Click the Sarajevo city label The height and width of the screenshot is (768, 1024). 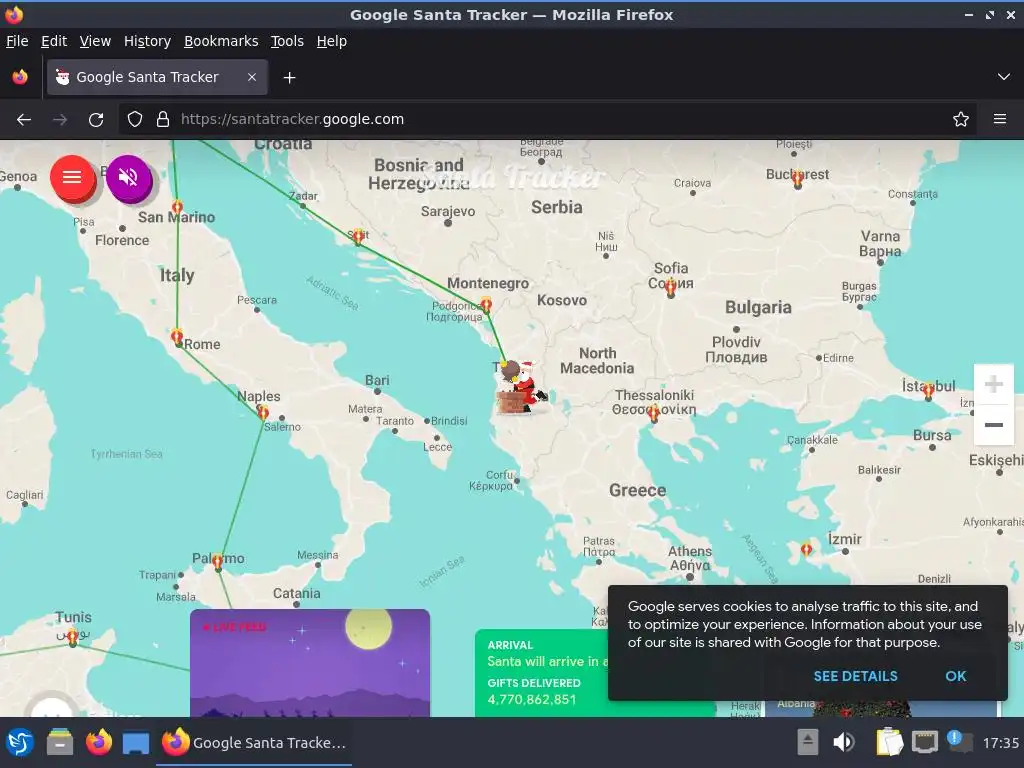[x=448, y=212]
